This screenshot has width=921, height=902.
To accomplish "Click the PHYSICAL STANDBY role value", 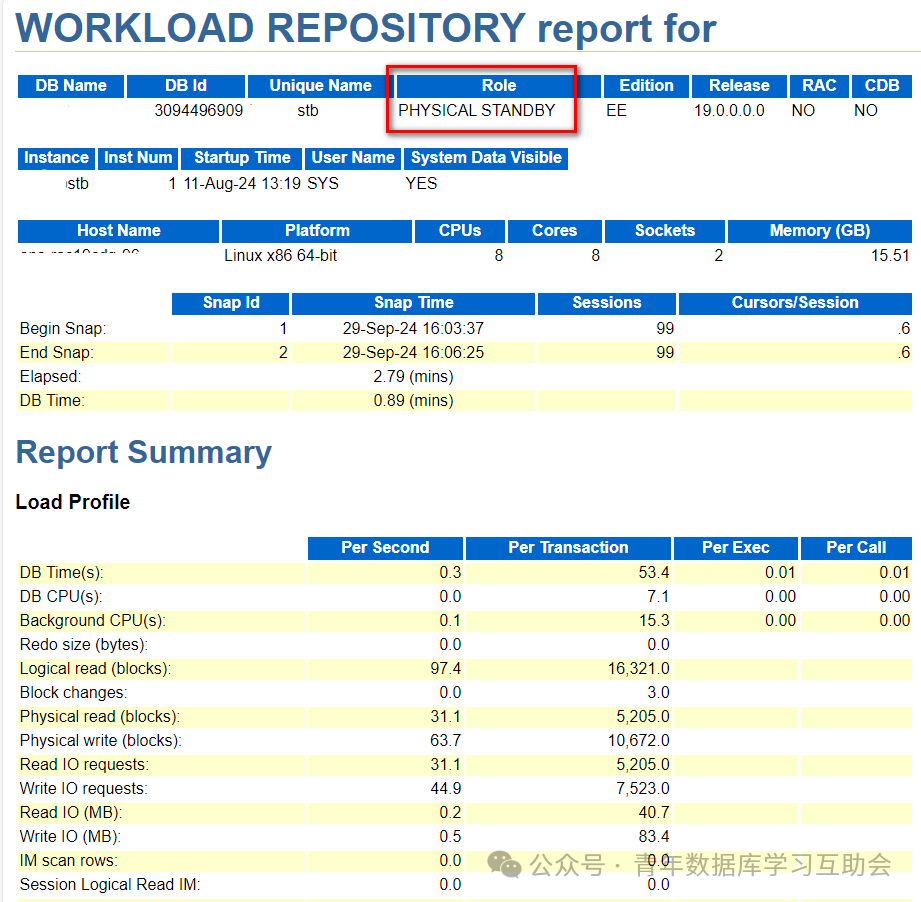I will [476, 110].
